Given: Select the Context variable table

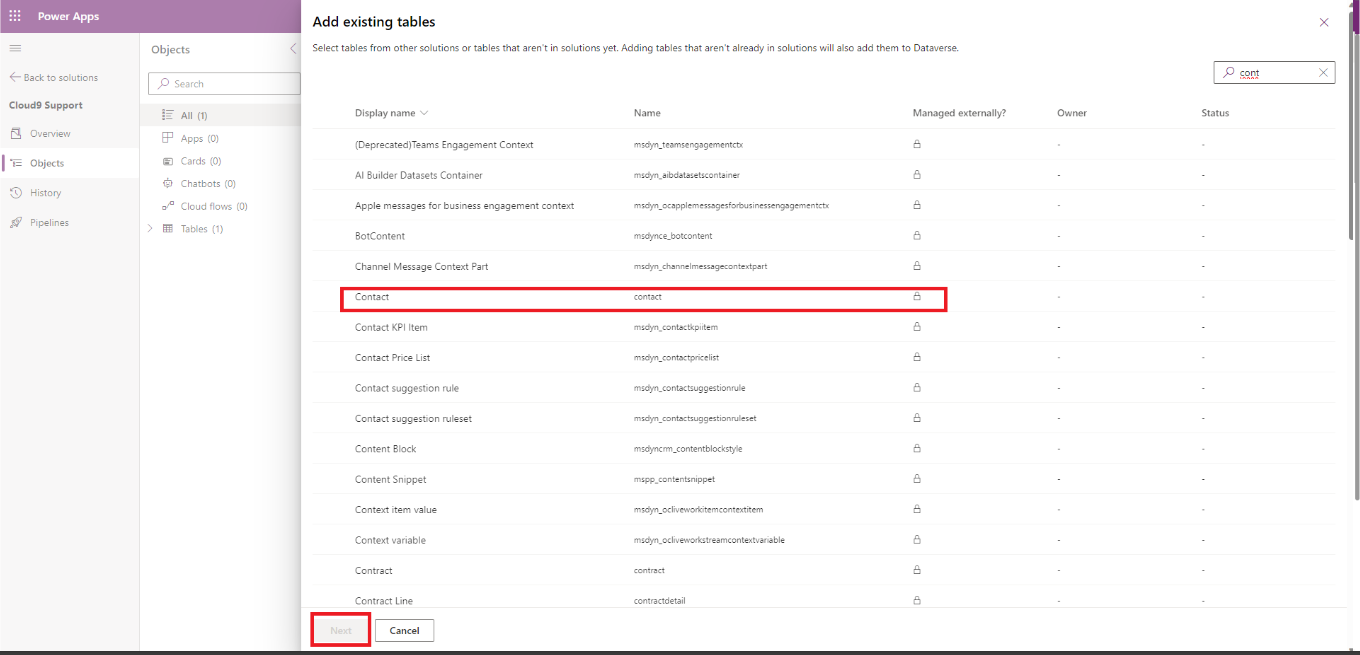Looking at the screenshot, I should tap(823, 540).
